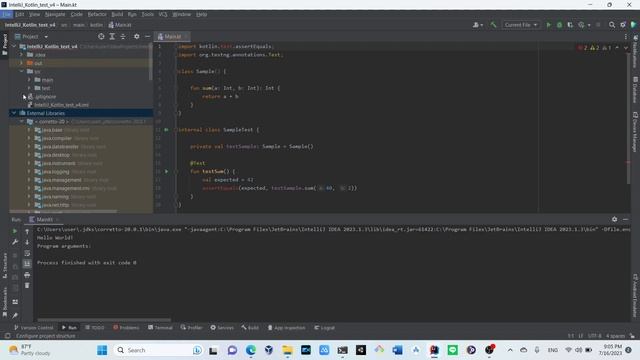The image size is (640, 360).
Task: Collapse the IntelliJ_Kotlin_test_v4 root node
Action: 14,47
